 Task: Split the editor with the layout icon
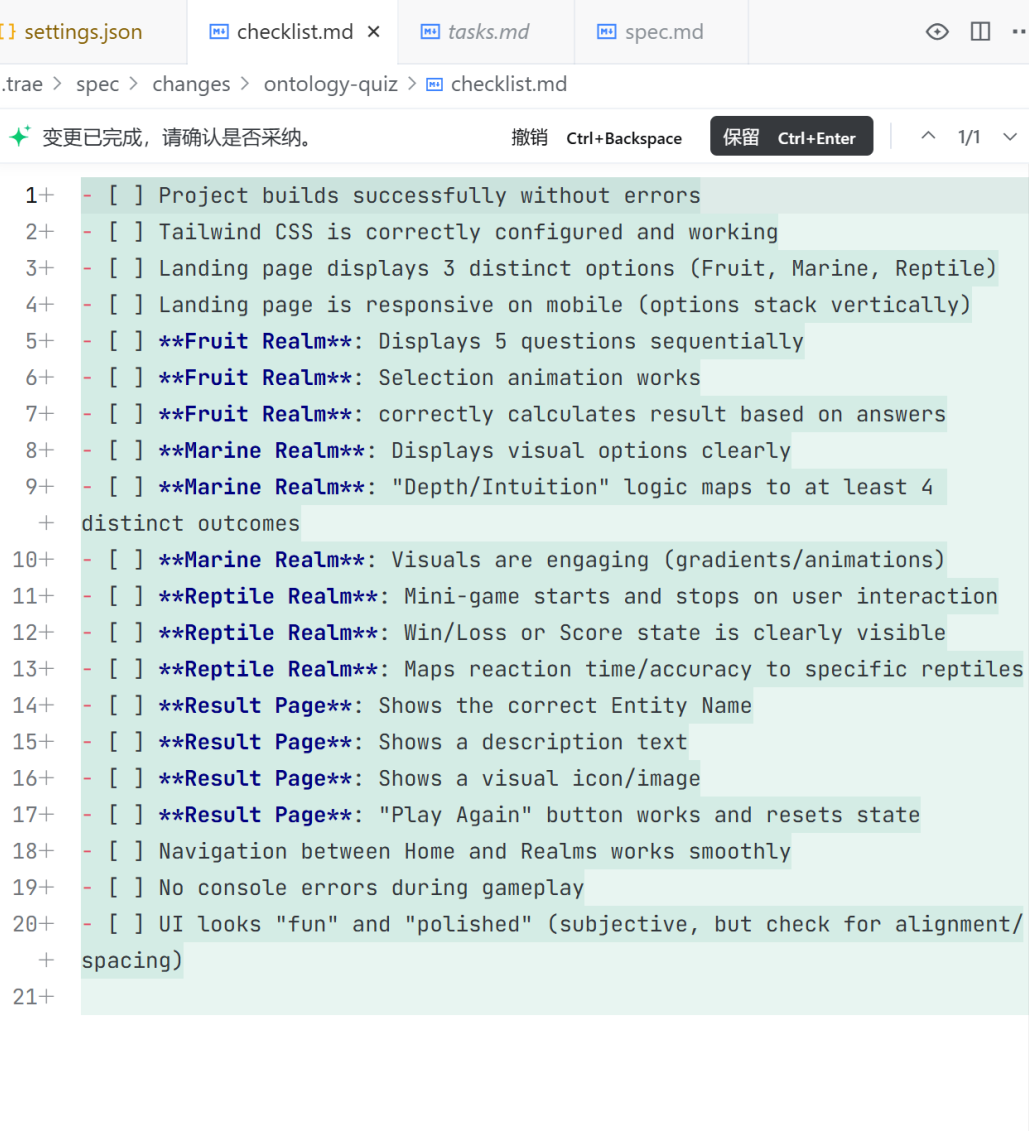pos(981,32)
